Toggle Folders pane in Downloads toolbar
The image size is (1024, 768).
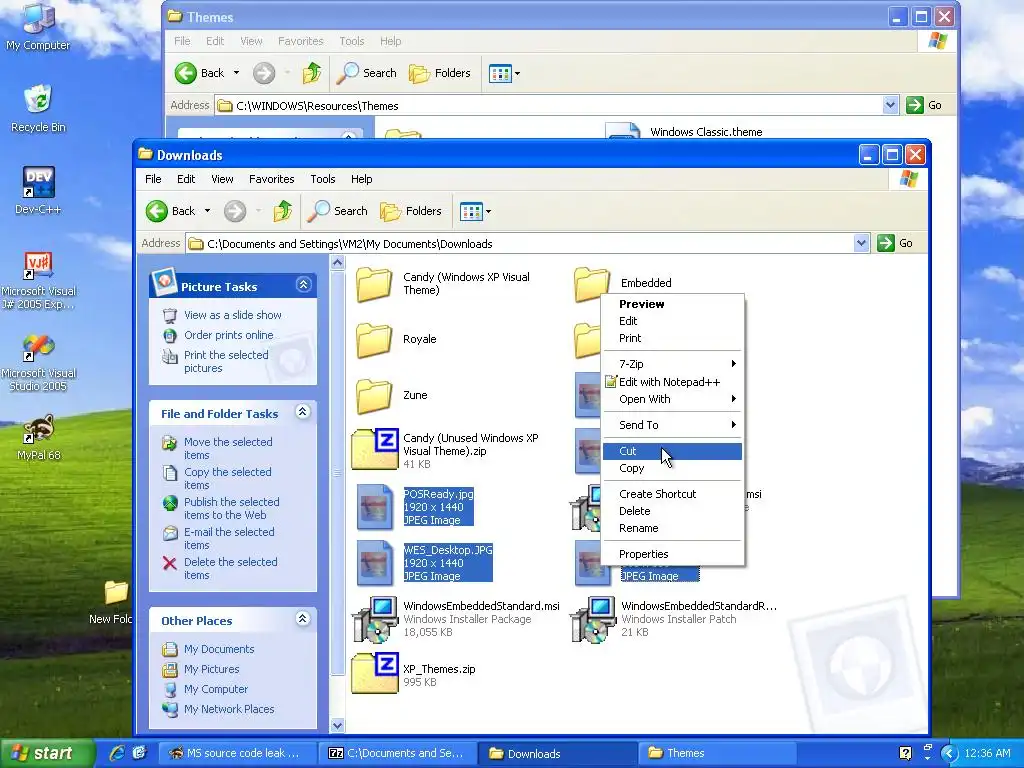[x=411, y=211]
